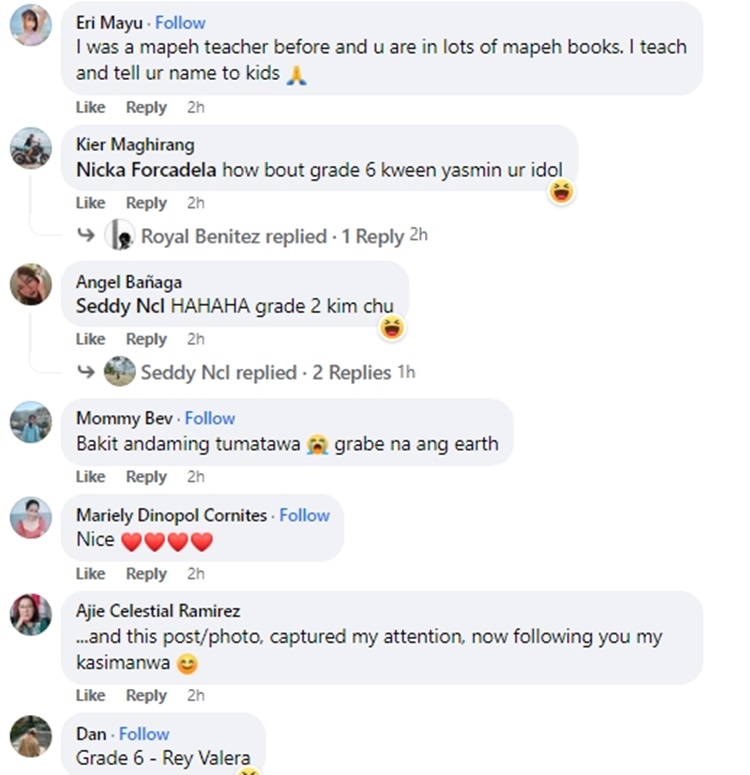Viewport: 750px width, 775px height.
Task: Click Angel Bañaga's profile photo
Action: 31,284
